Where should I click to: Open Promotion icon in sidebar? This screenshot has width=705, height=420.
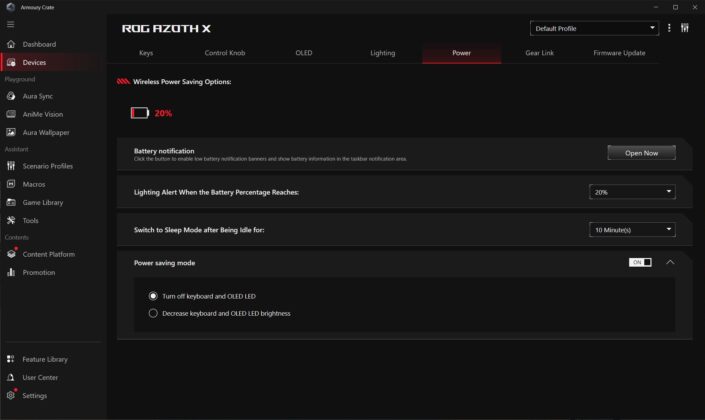coord(11,272)
